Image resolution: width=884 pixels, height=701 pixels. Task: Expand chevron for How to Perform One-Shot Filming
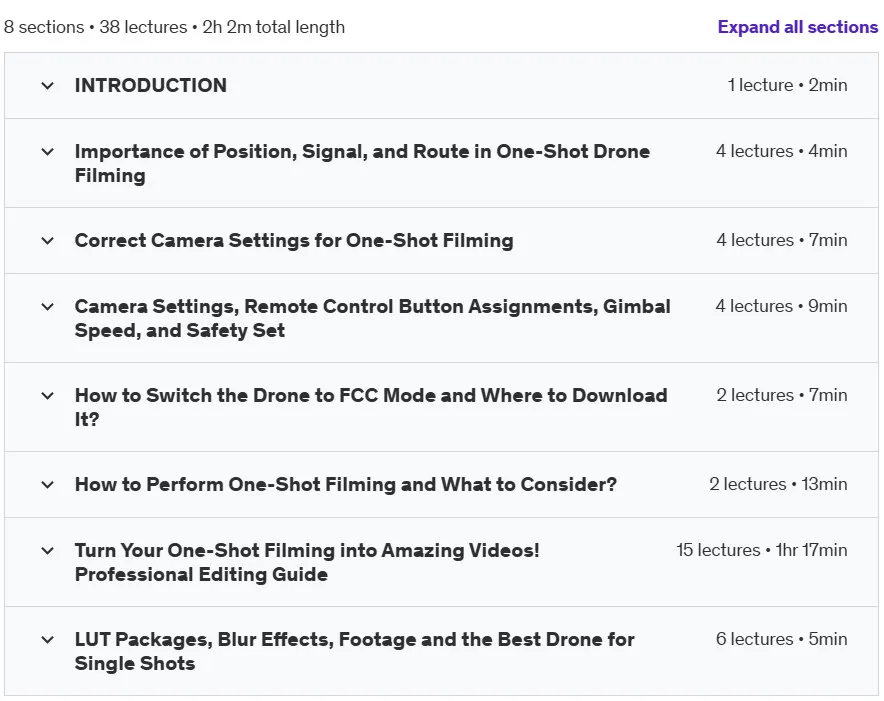48,484
